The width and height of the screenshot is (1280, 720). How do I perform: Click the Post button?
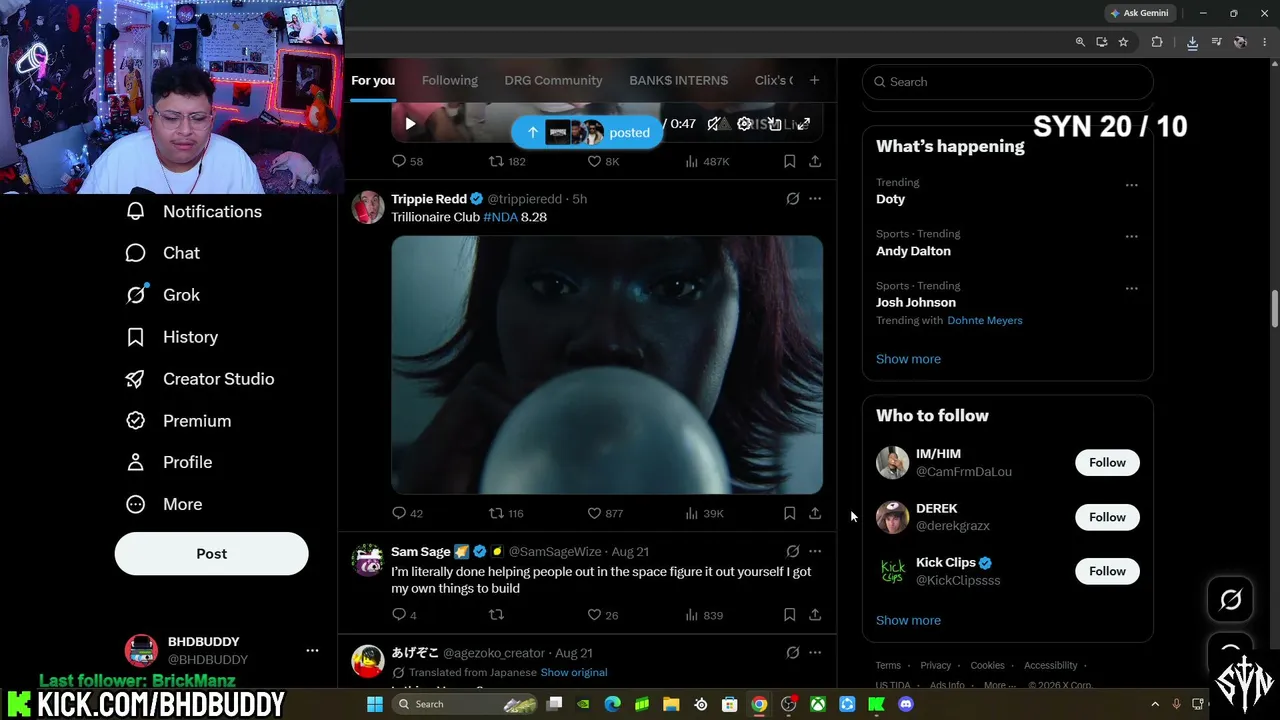click(211, 554)
